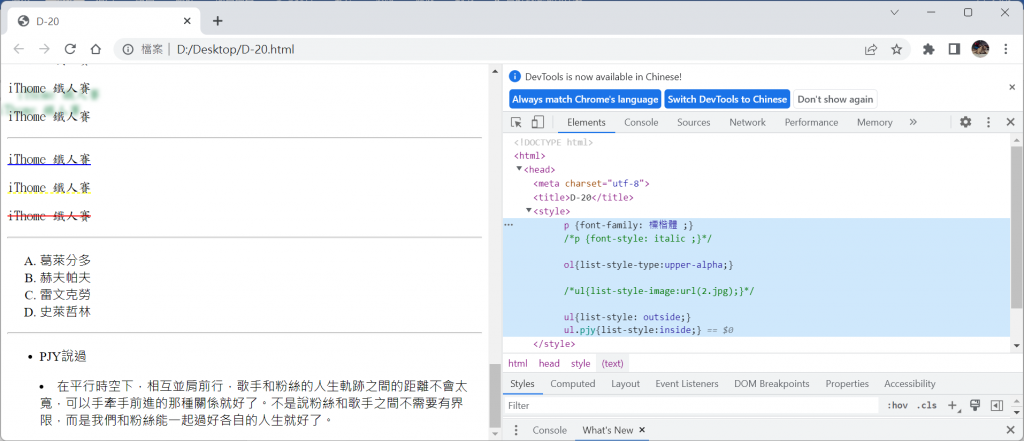Viewport: 1024px width, 441px height.
Task: Select (text) in the breadcrumb bar
Action: (x=613, y=363)
